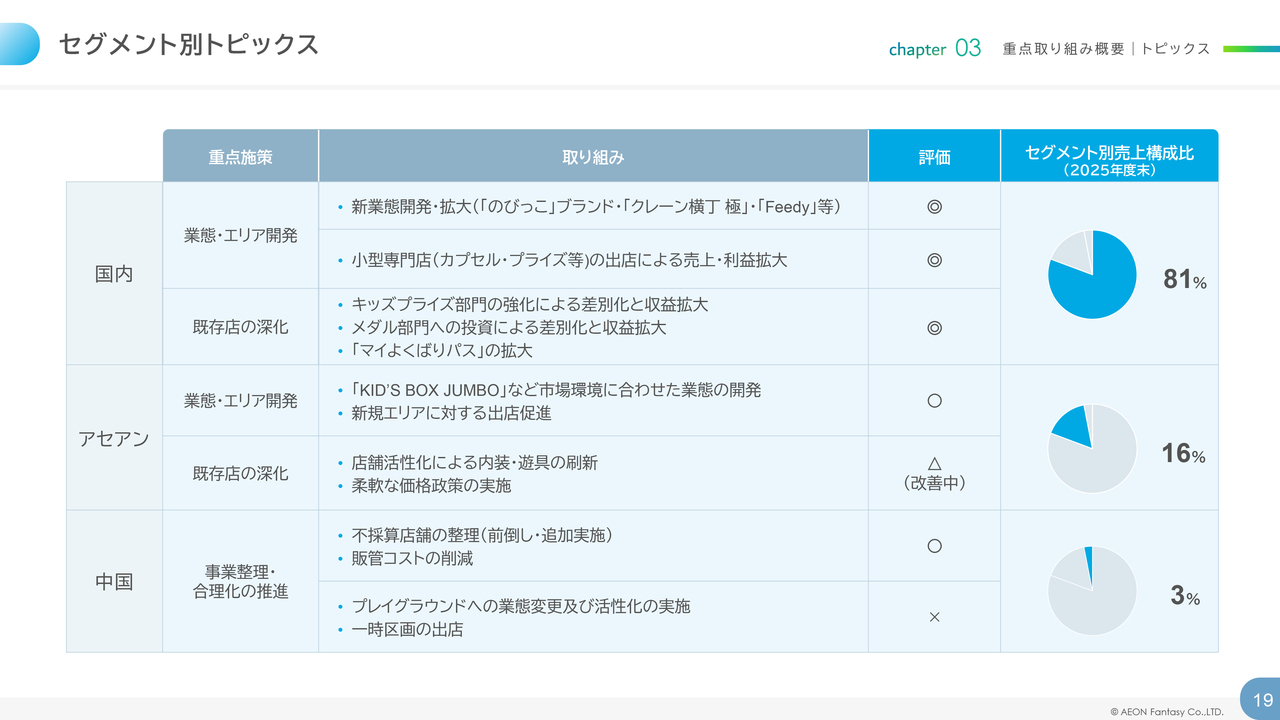Click the triangle (改善中) rating symbol
Viewport: 1280px width, 720px height.
[x=934, y=463]
